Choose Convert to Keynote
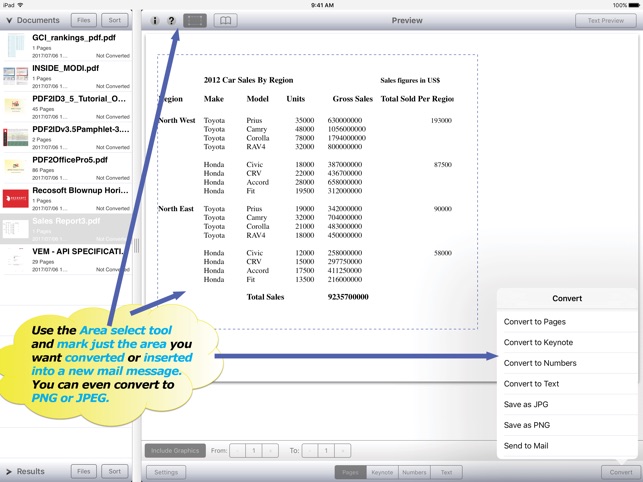This screenshot has height=482, width=643. tap(568, 343)
